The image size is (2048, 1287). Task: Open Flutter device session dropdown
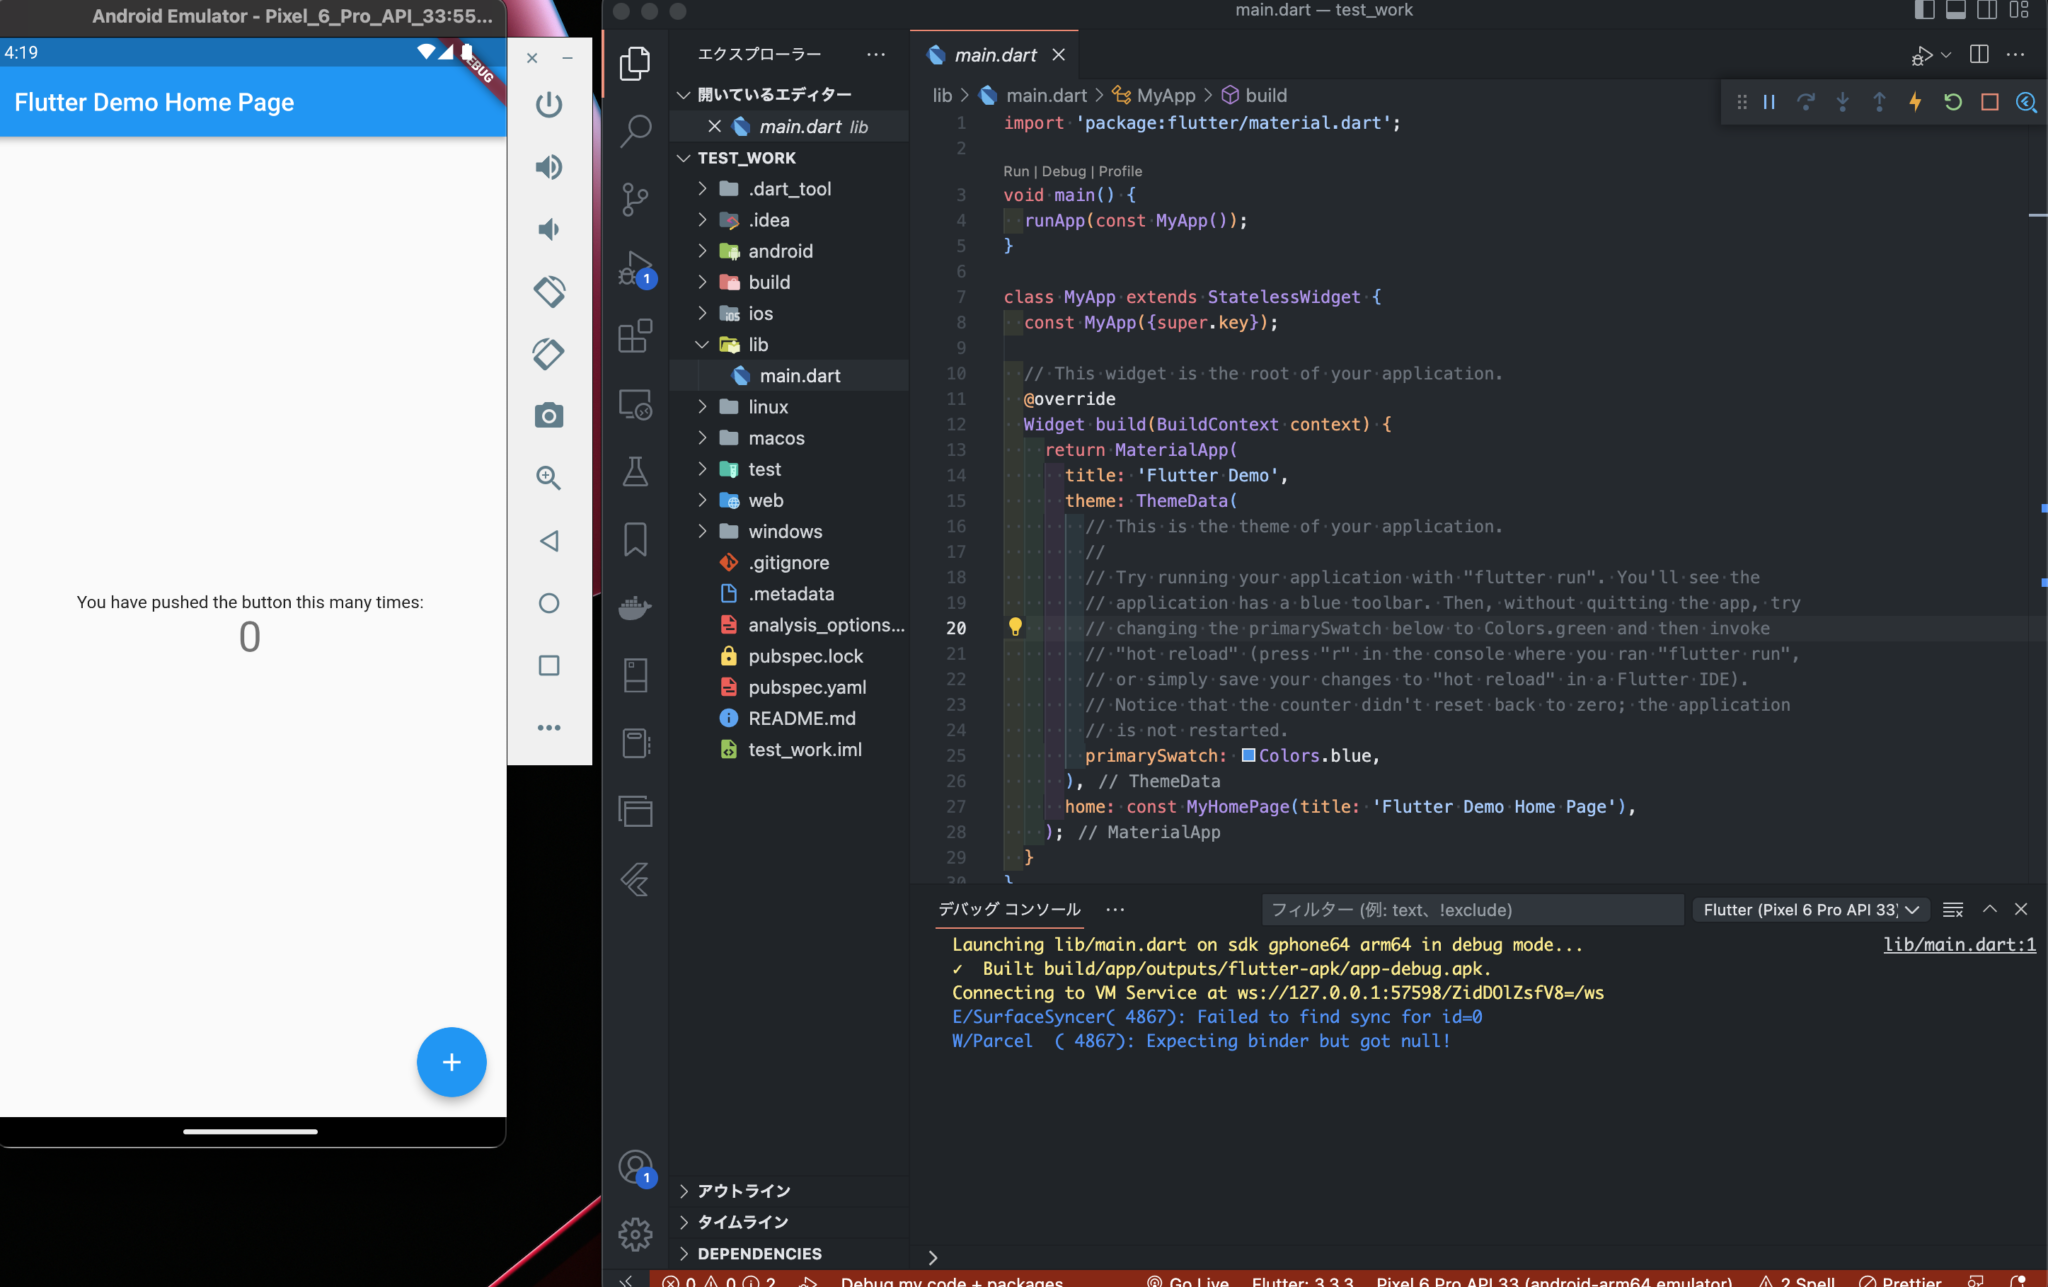point(1810,909)
